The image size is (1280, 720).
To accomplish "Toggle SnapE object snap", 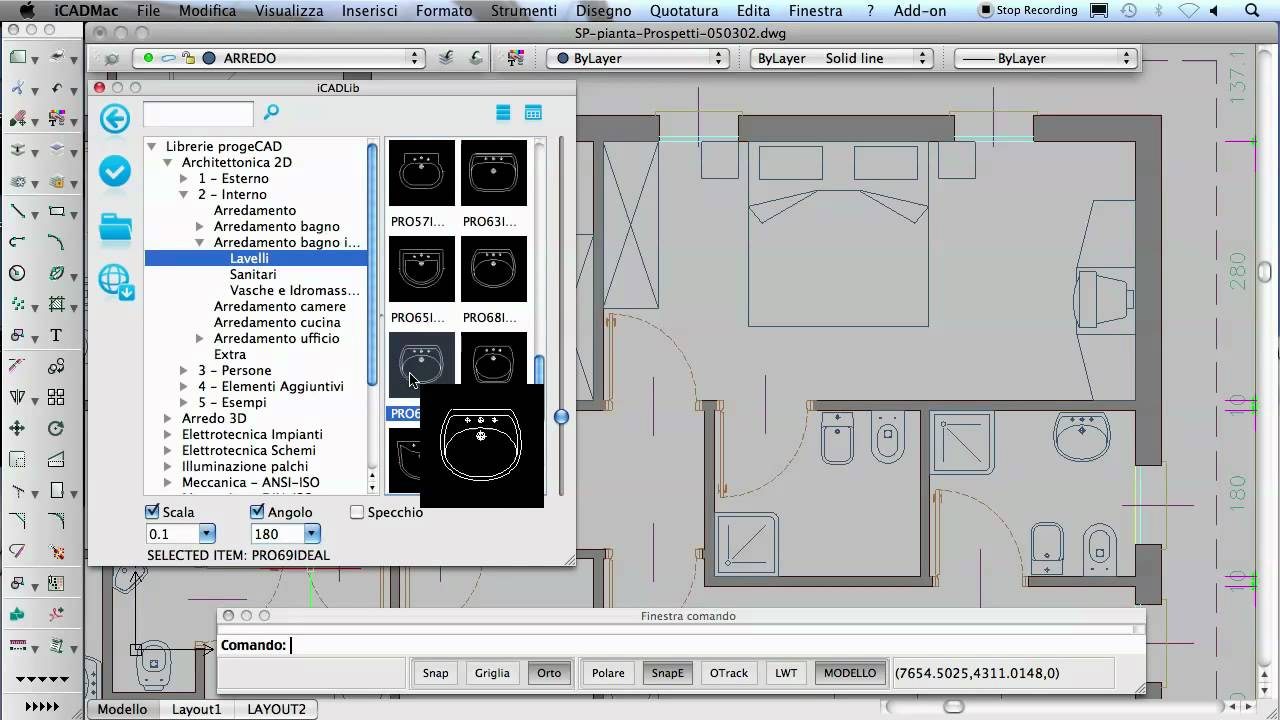I will (x=668, y=673).
